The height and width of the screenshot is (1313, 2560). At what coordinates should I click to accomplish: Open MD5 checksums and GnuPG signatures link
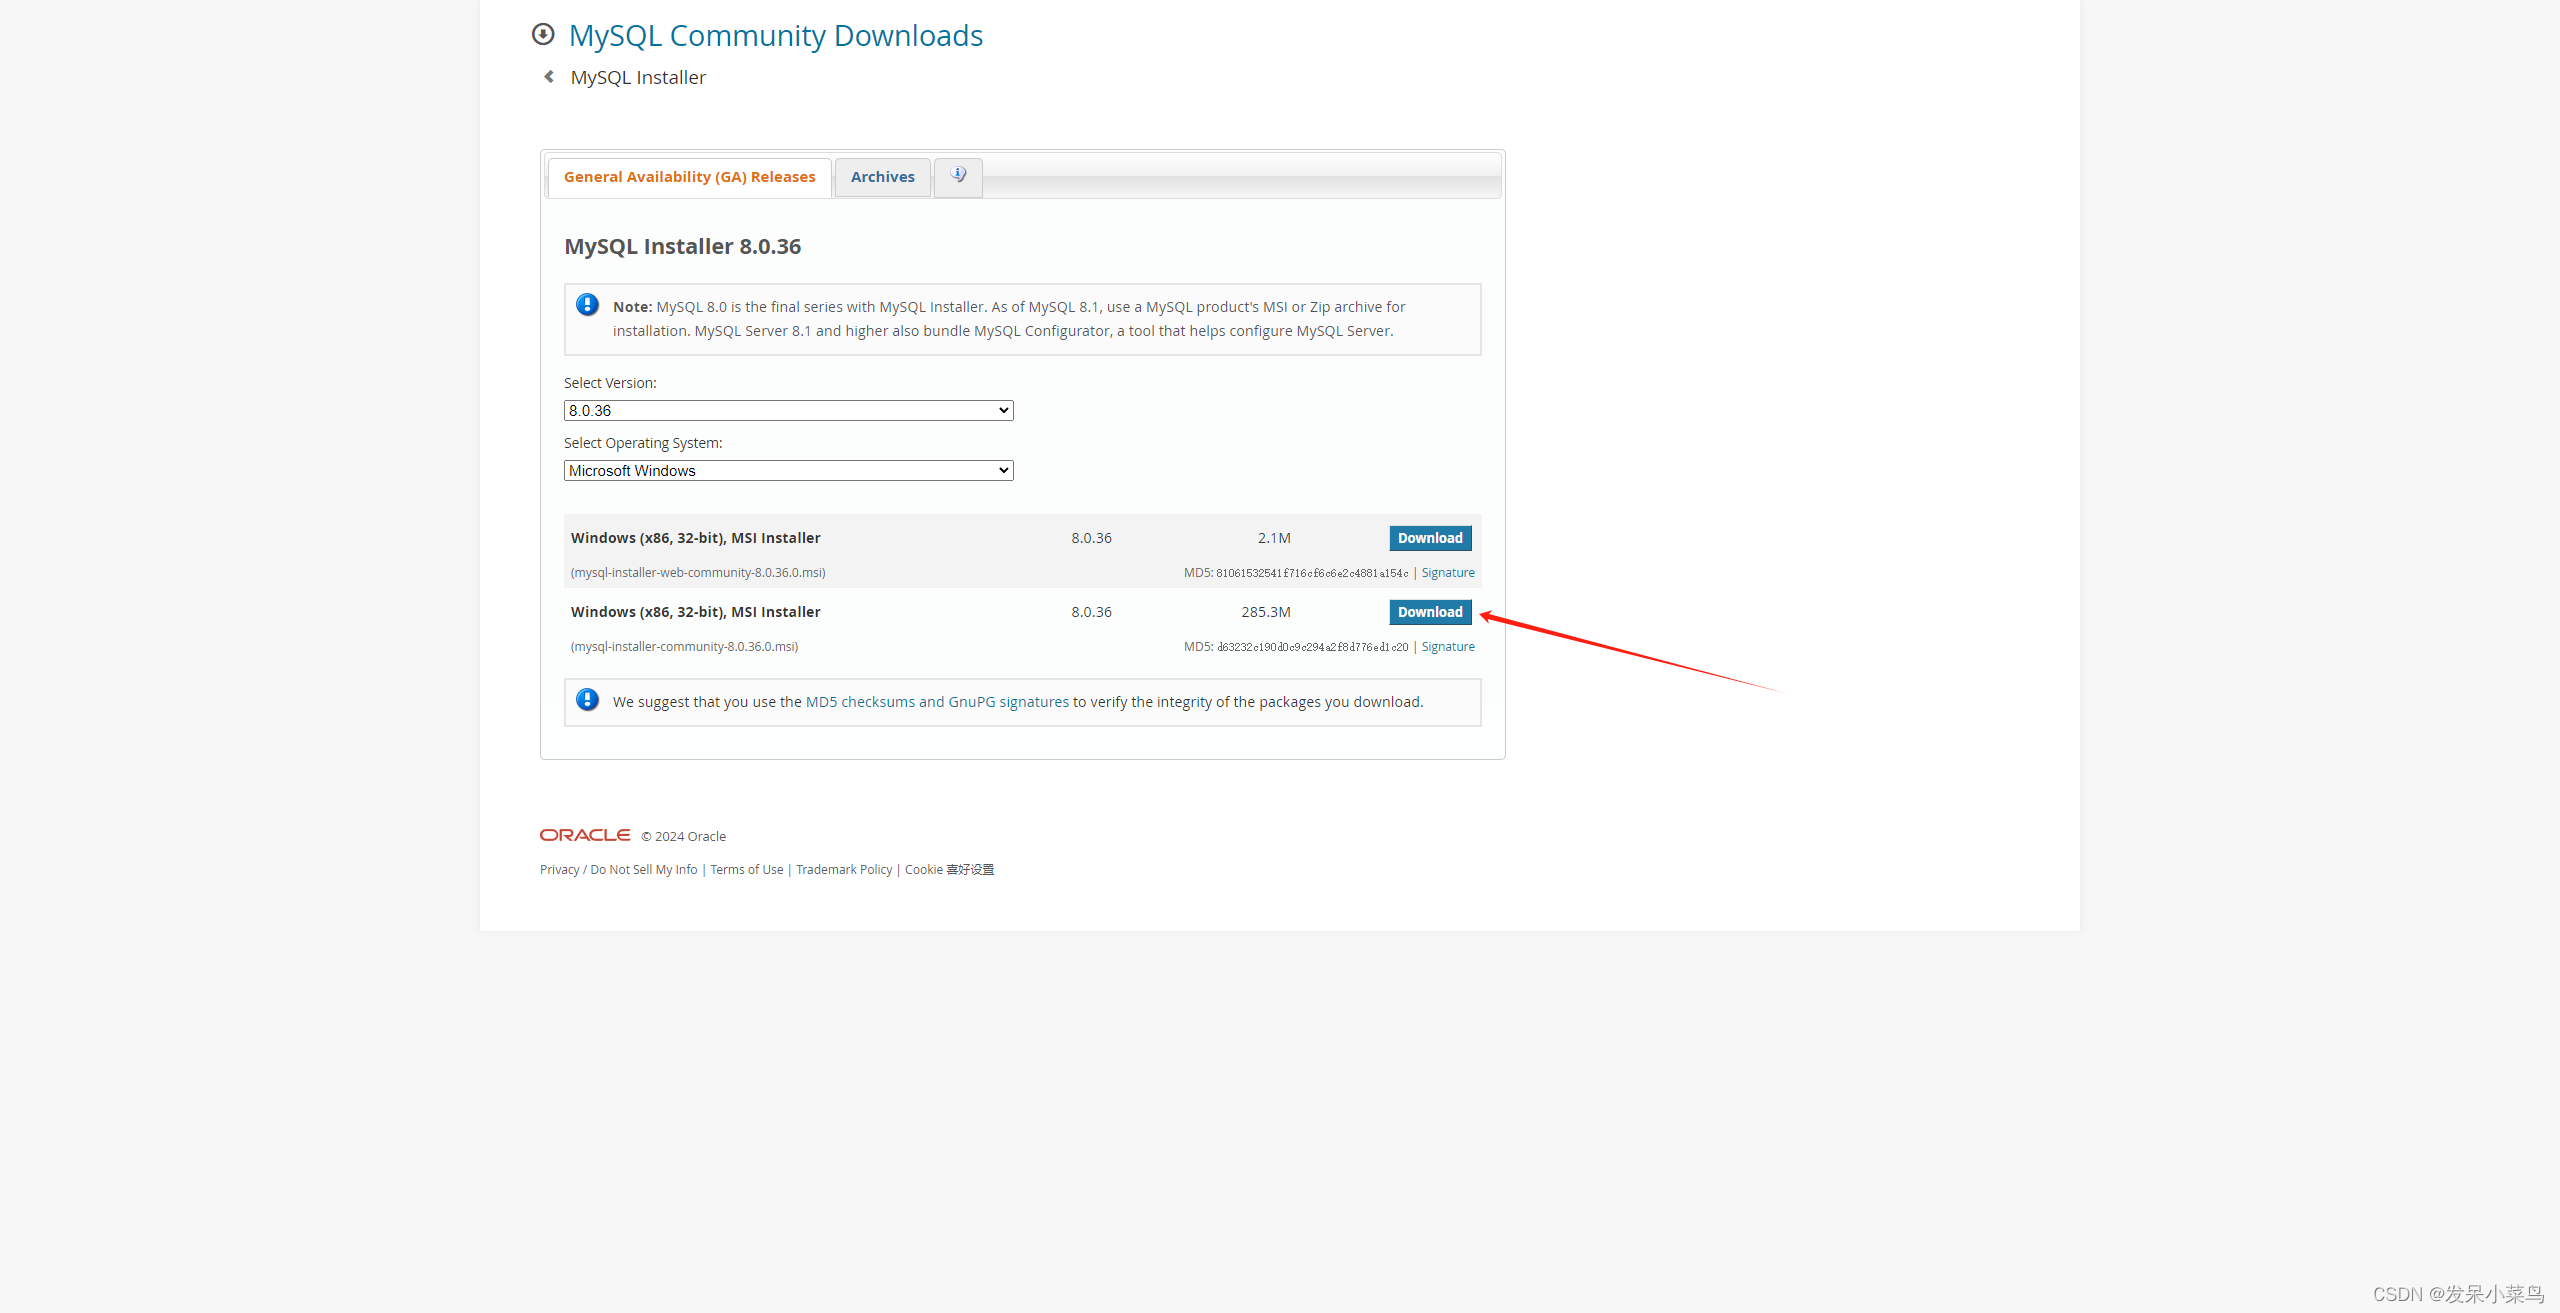coord(937,702)
